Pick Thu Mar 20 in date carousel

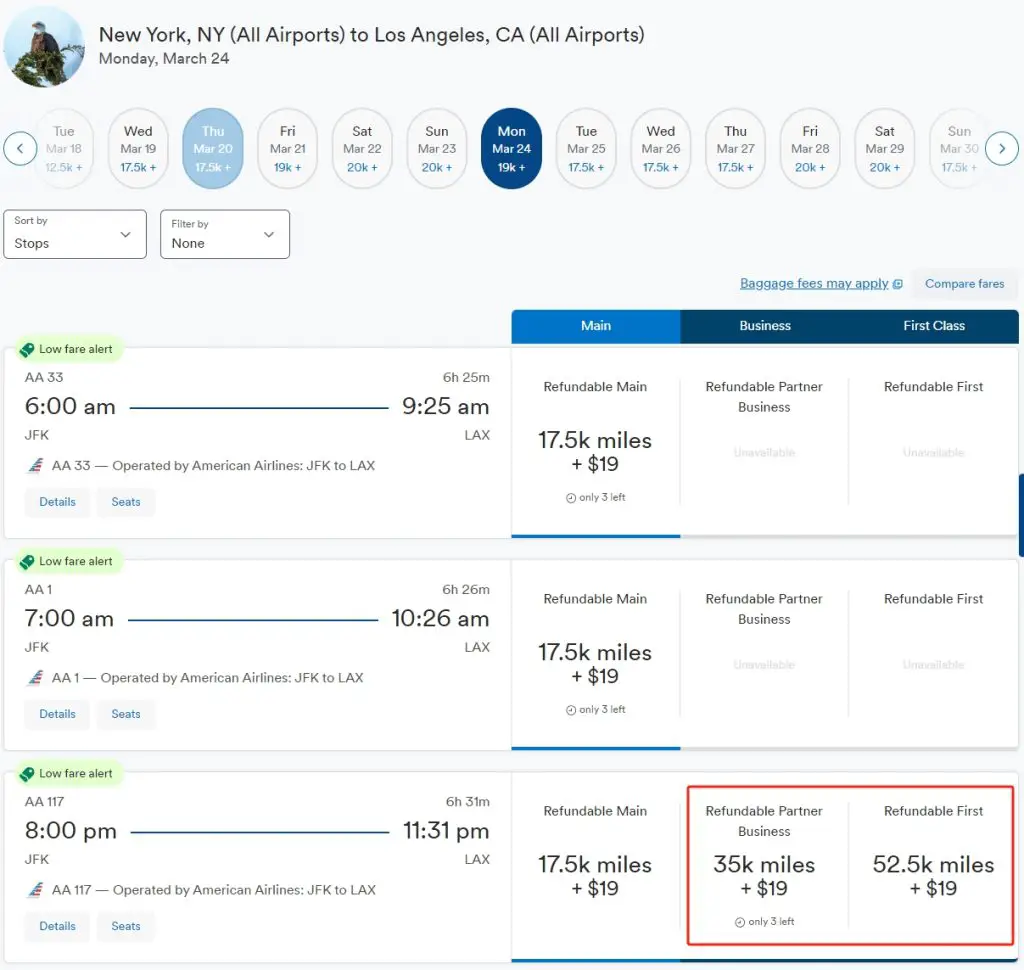[x=213, y=149]
